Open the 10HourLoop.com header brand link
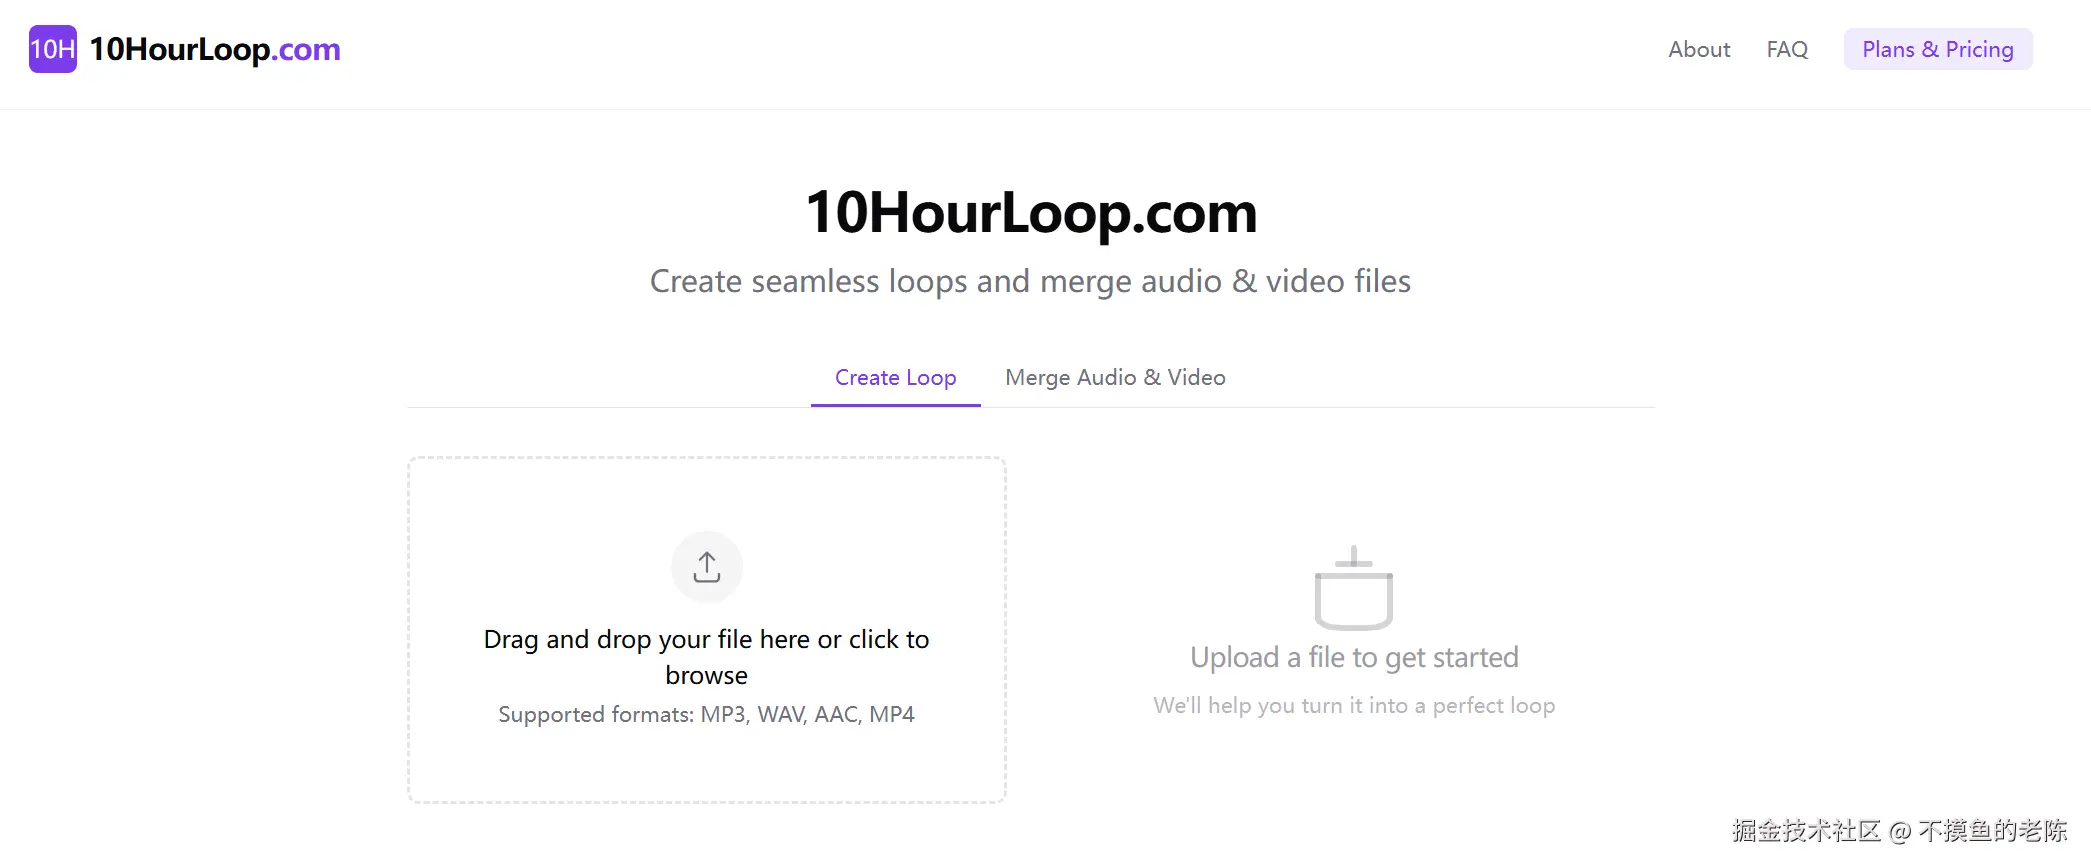This screenshot has width=2091, height=868. [215, 49]
